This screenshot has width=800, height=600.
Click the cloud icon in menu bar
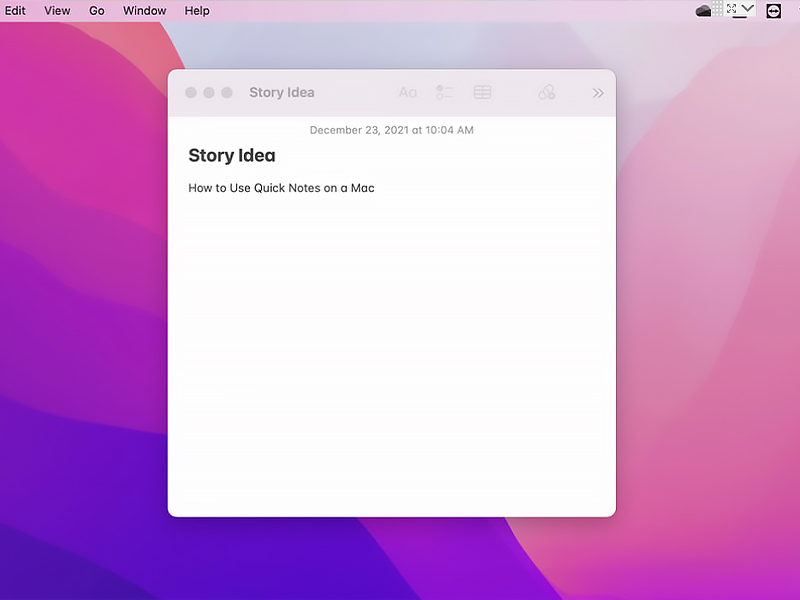(704, 11)
